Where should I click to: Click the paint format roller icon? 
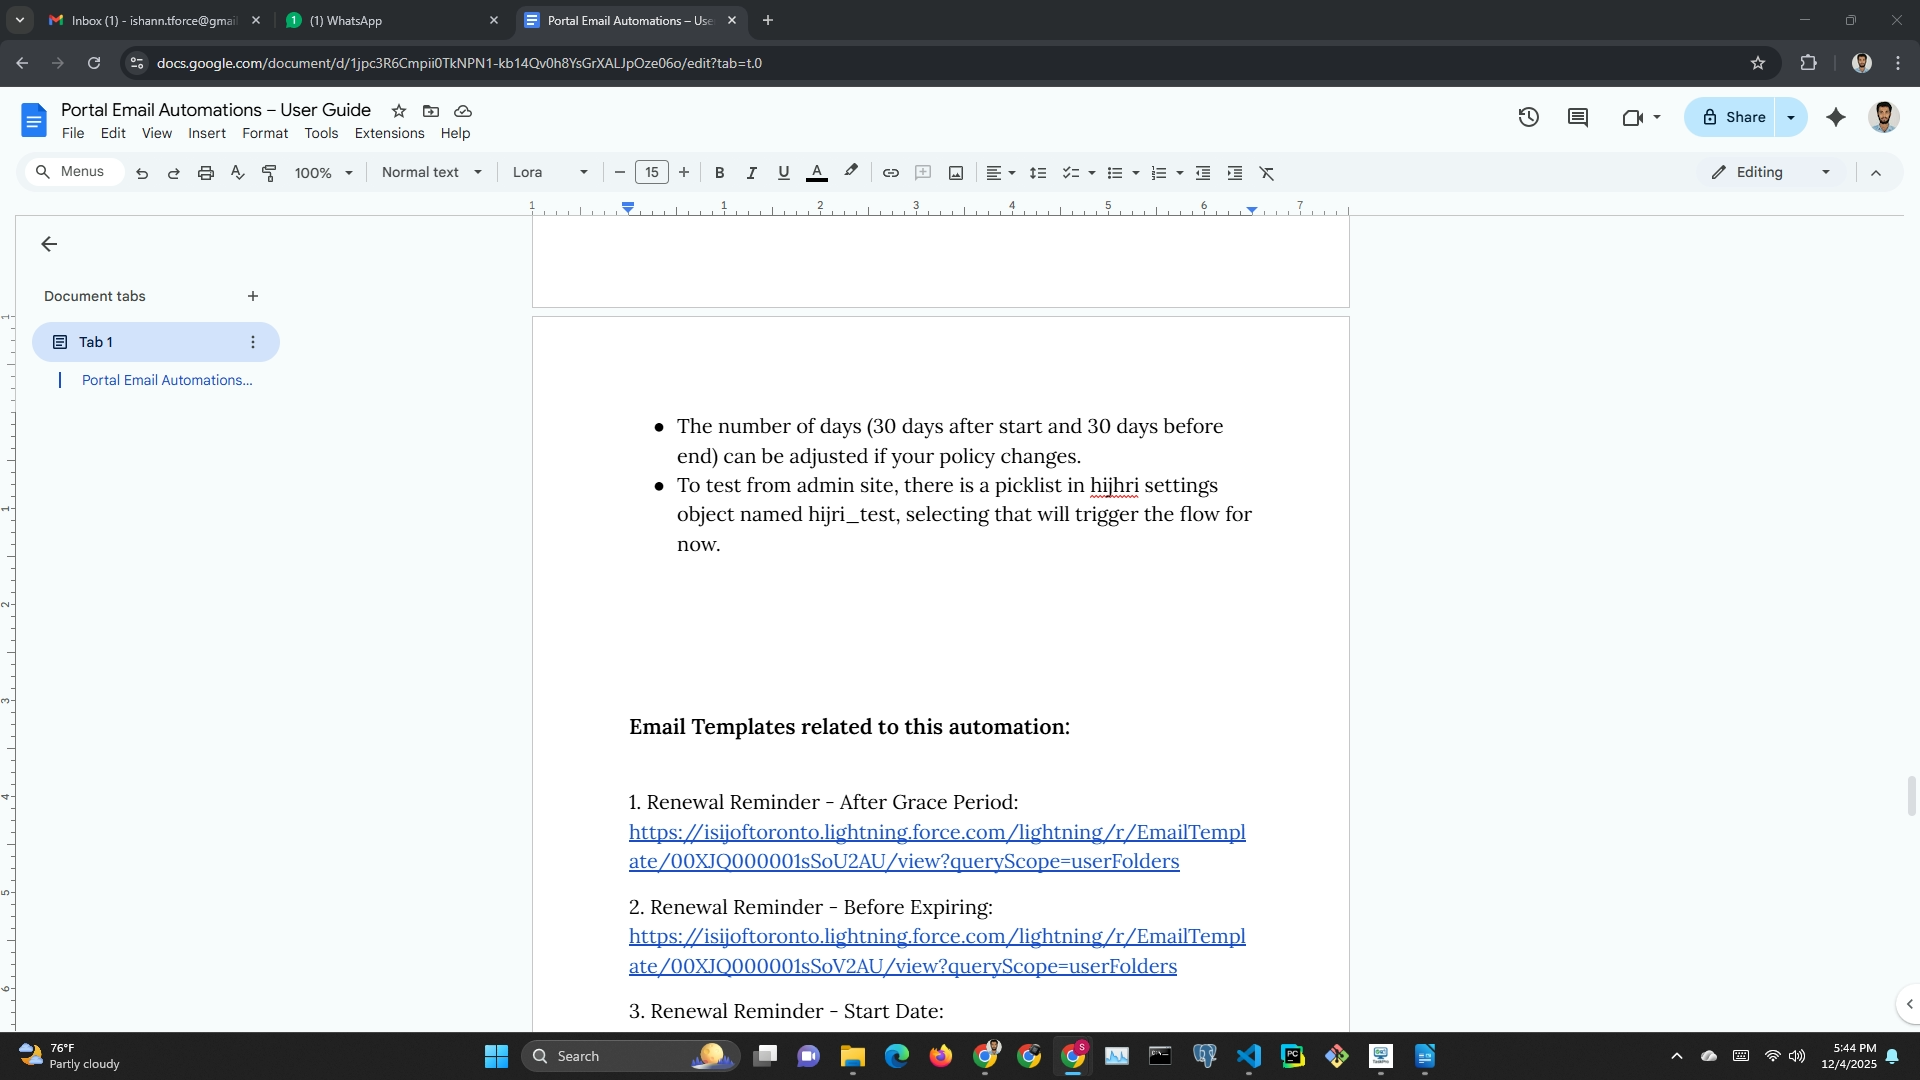tap(269, 173)
